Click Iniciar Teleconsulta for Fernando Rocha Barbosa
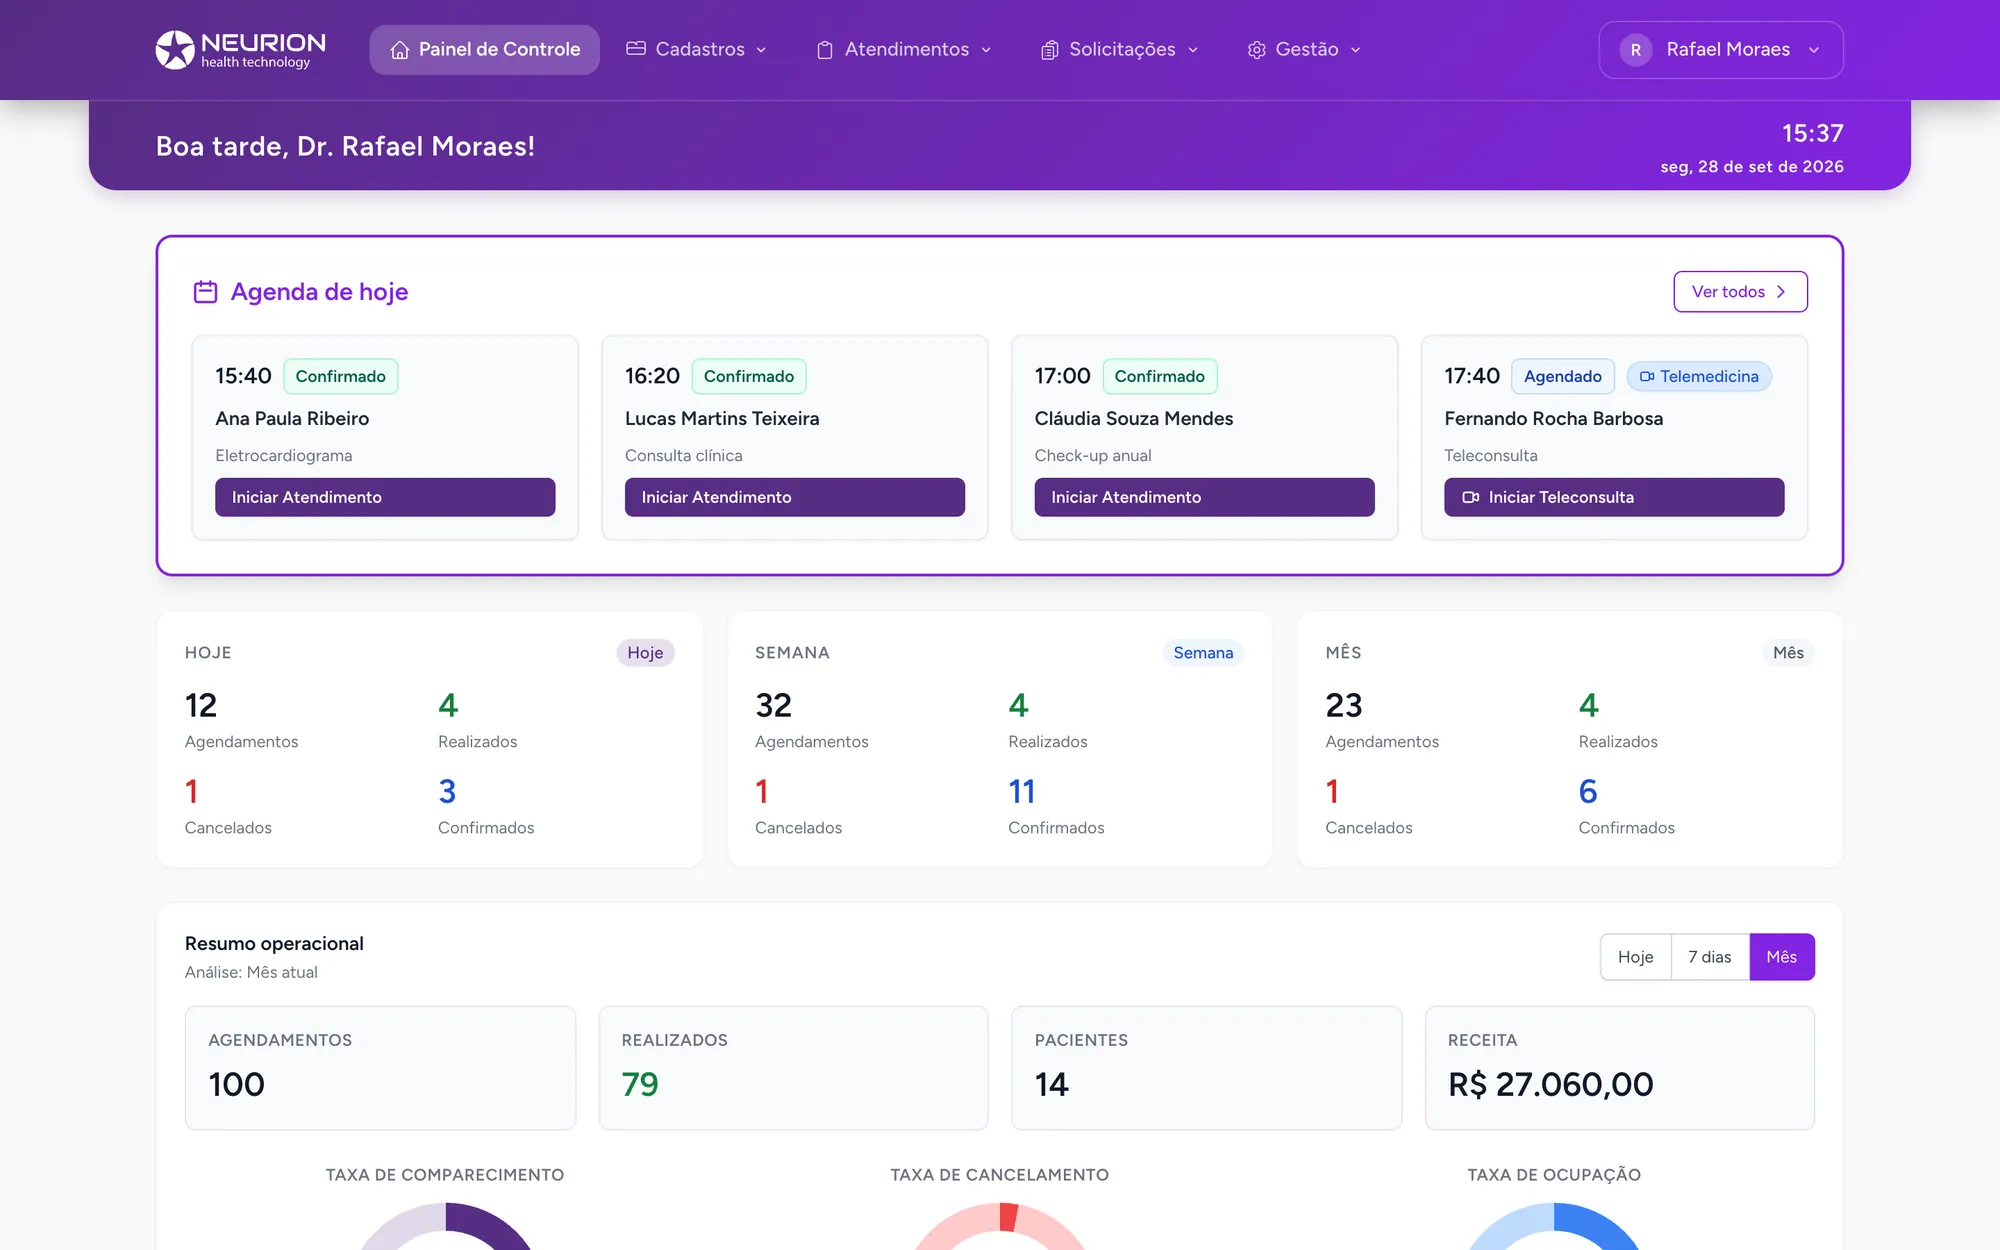This screenshot has height=1250, width=2000. click(x=1614, y=497)
